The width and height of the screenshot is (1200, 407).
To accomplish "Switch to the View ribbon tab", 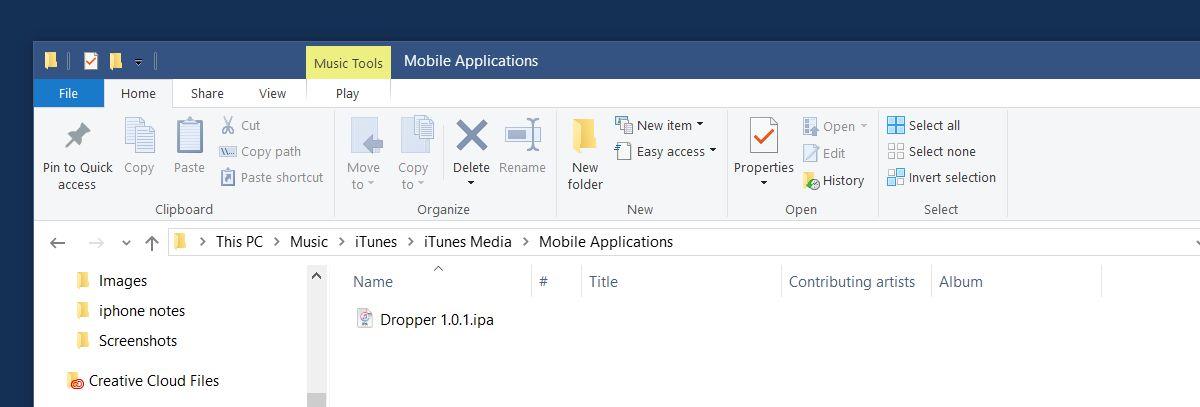I will 272,93.
